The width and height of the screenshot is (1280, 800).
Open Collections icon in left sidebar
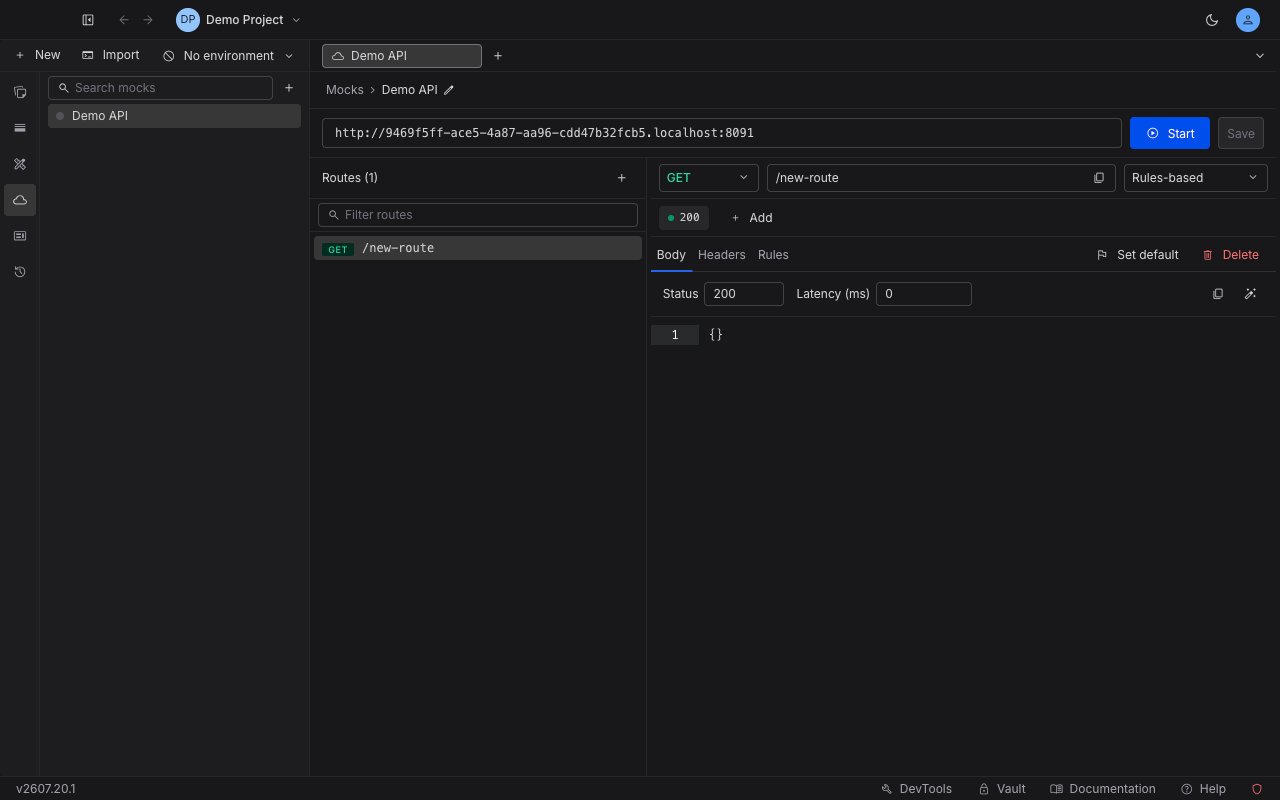20,92
